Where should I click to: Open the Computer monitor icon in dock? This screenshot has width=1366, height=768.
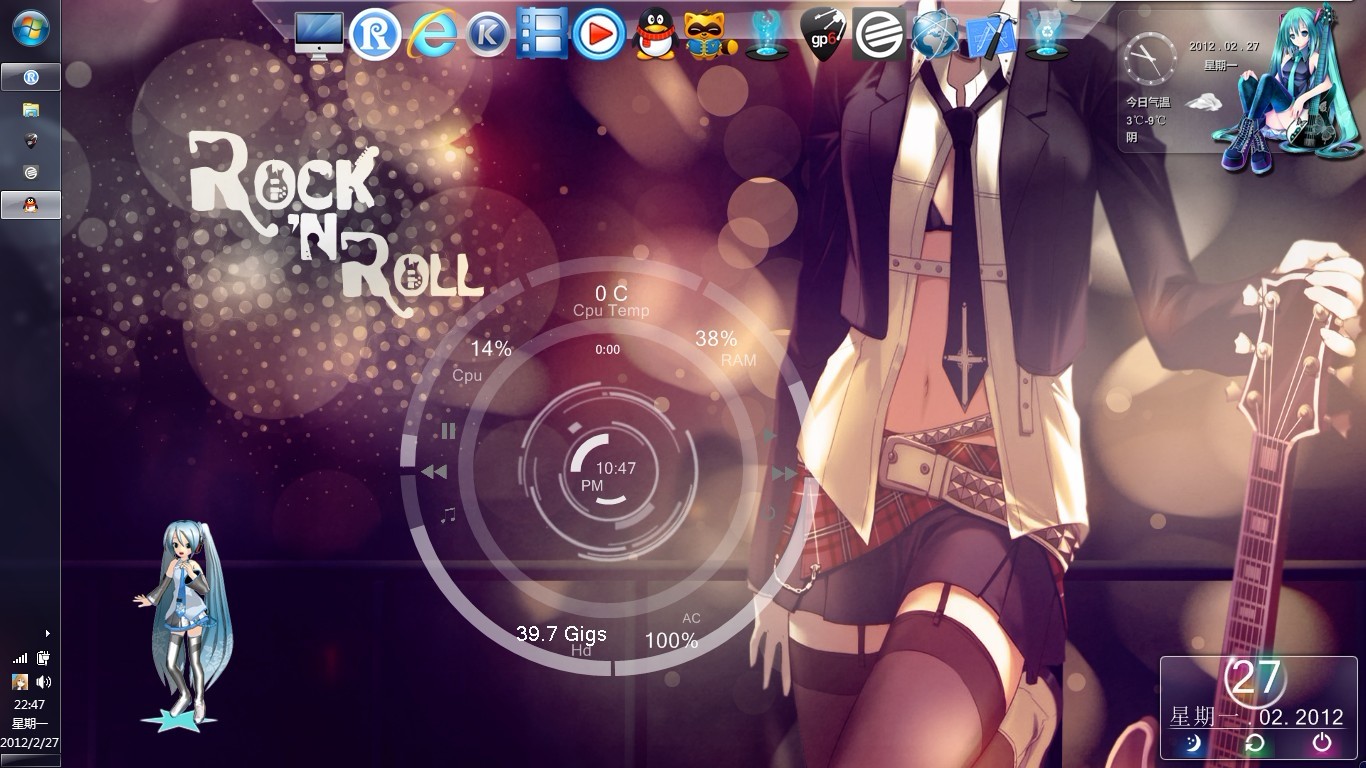320,36
